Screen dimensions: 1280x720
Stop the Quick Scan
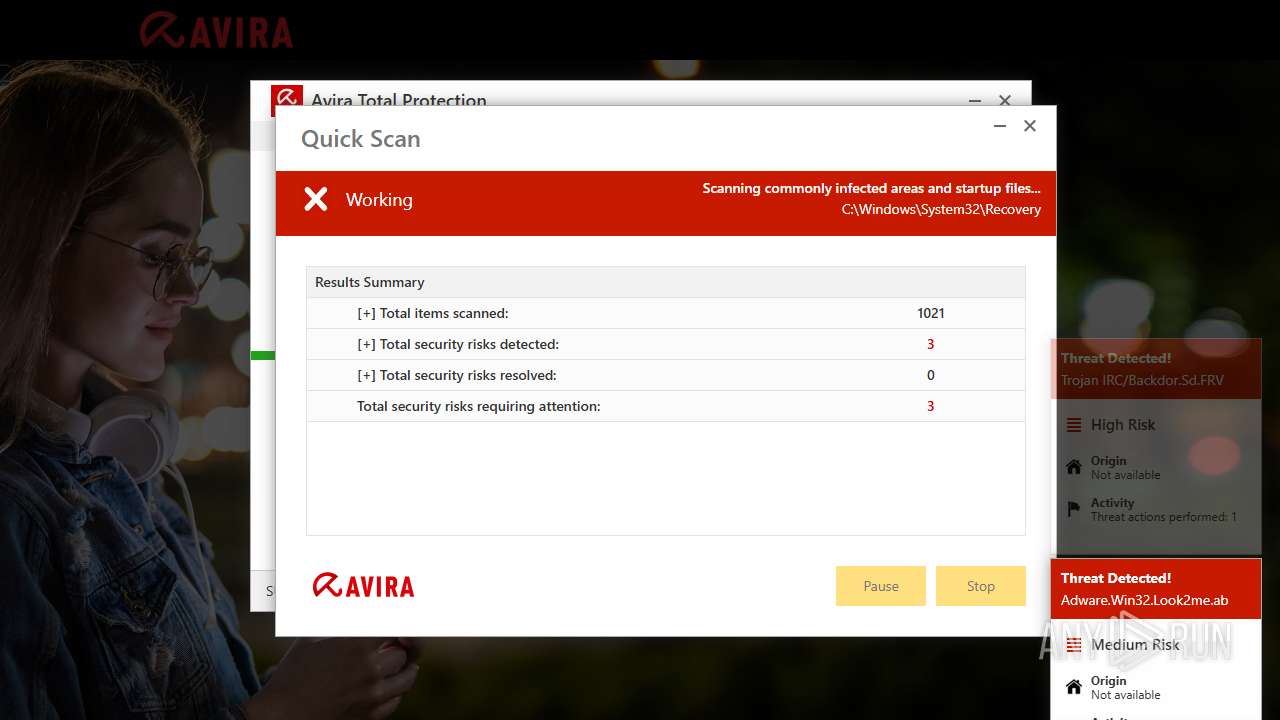tap(980, 586)
